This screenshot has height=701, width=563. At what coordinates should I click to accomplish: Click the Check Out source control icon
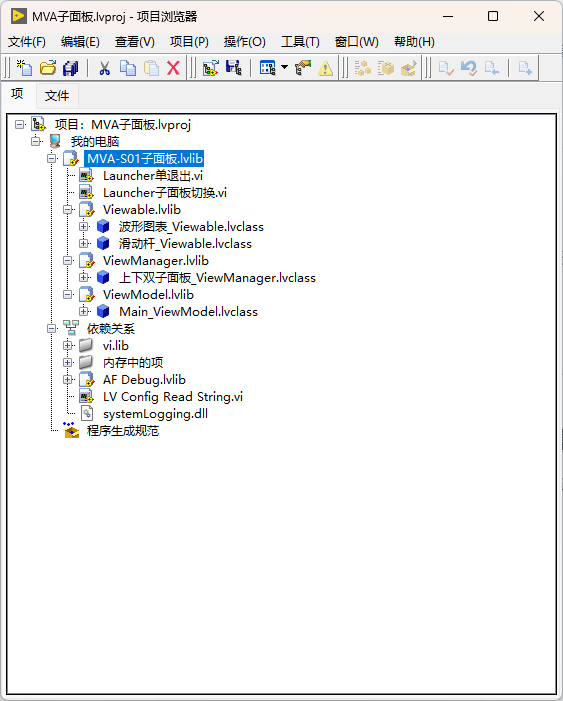(491, 68)
